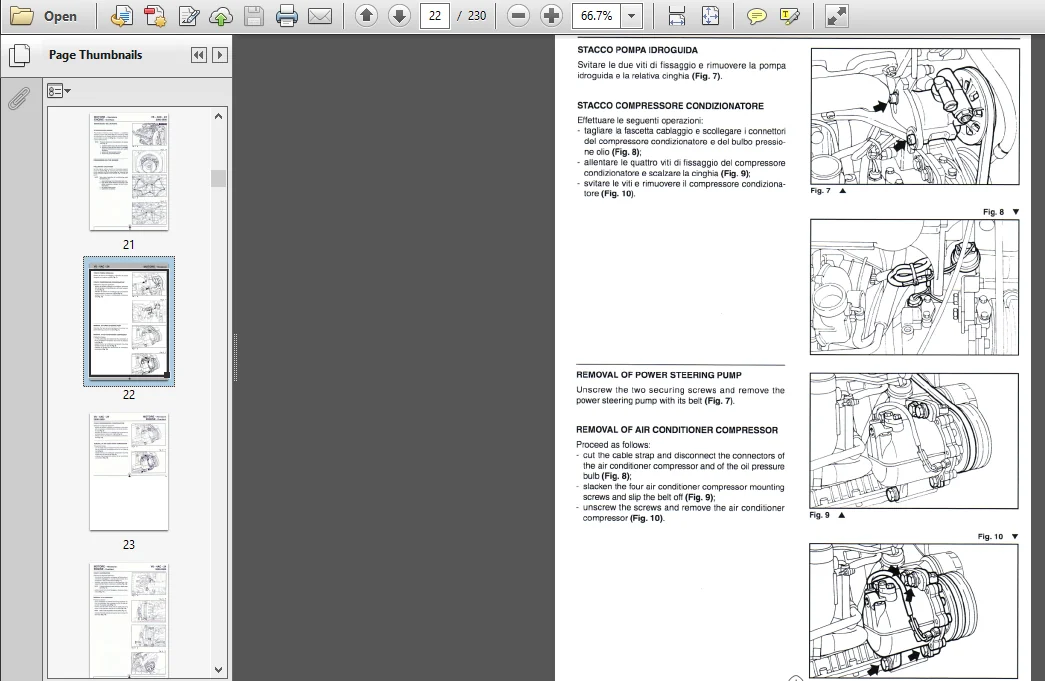Click the read mode expand icon
Viewport: 1045px width, 681px height.
pos(836,16)
